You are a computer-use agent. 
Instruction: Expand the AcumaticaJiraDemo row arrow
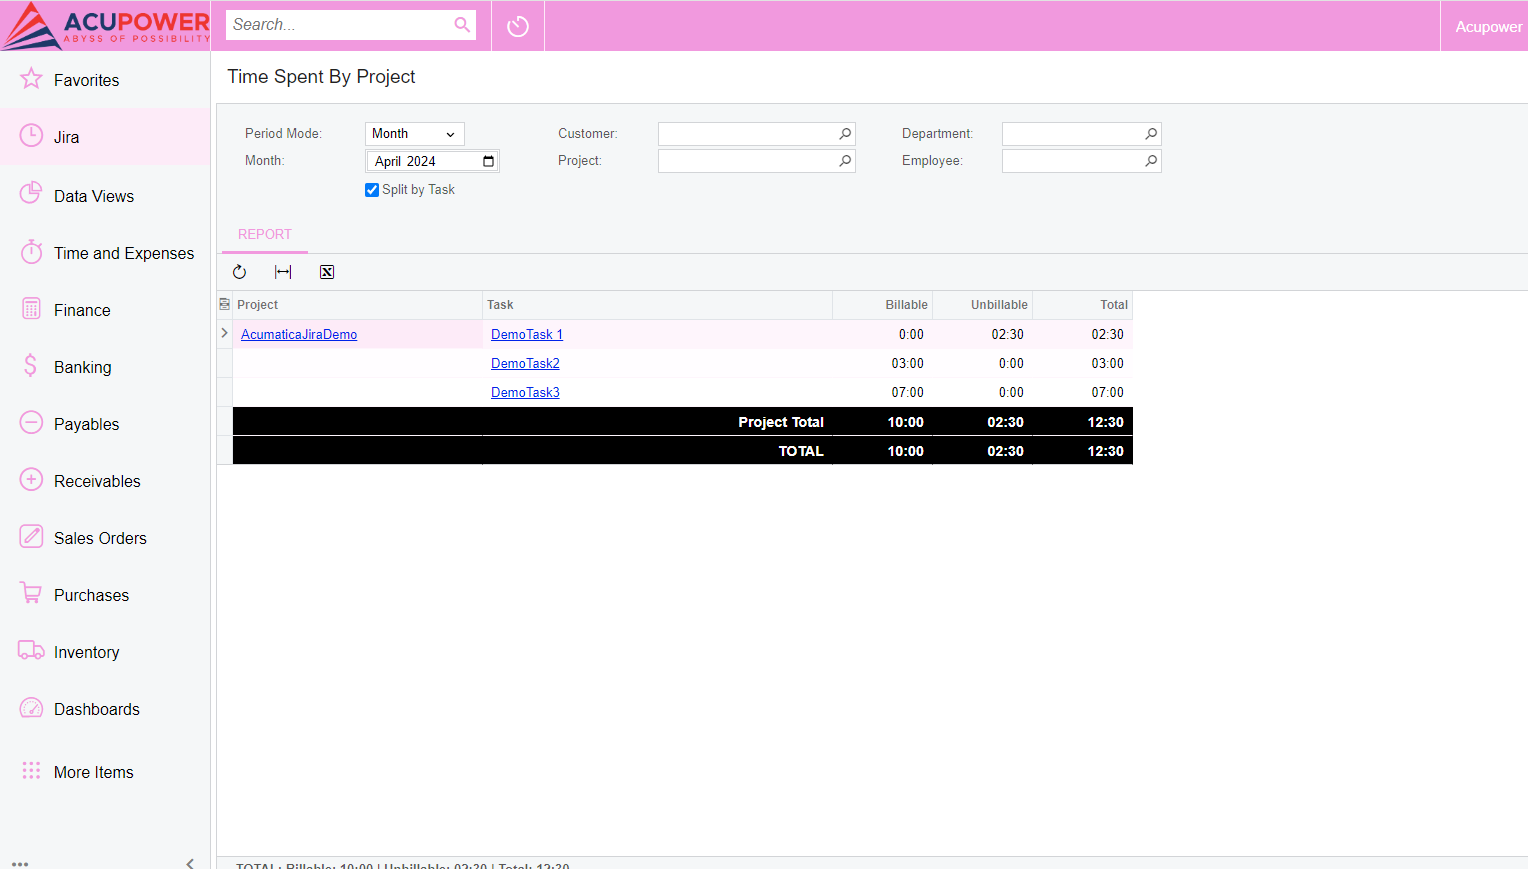(x=224, y=334)
